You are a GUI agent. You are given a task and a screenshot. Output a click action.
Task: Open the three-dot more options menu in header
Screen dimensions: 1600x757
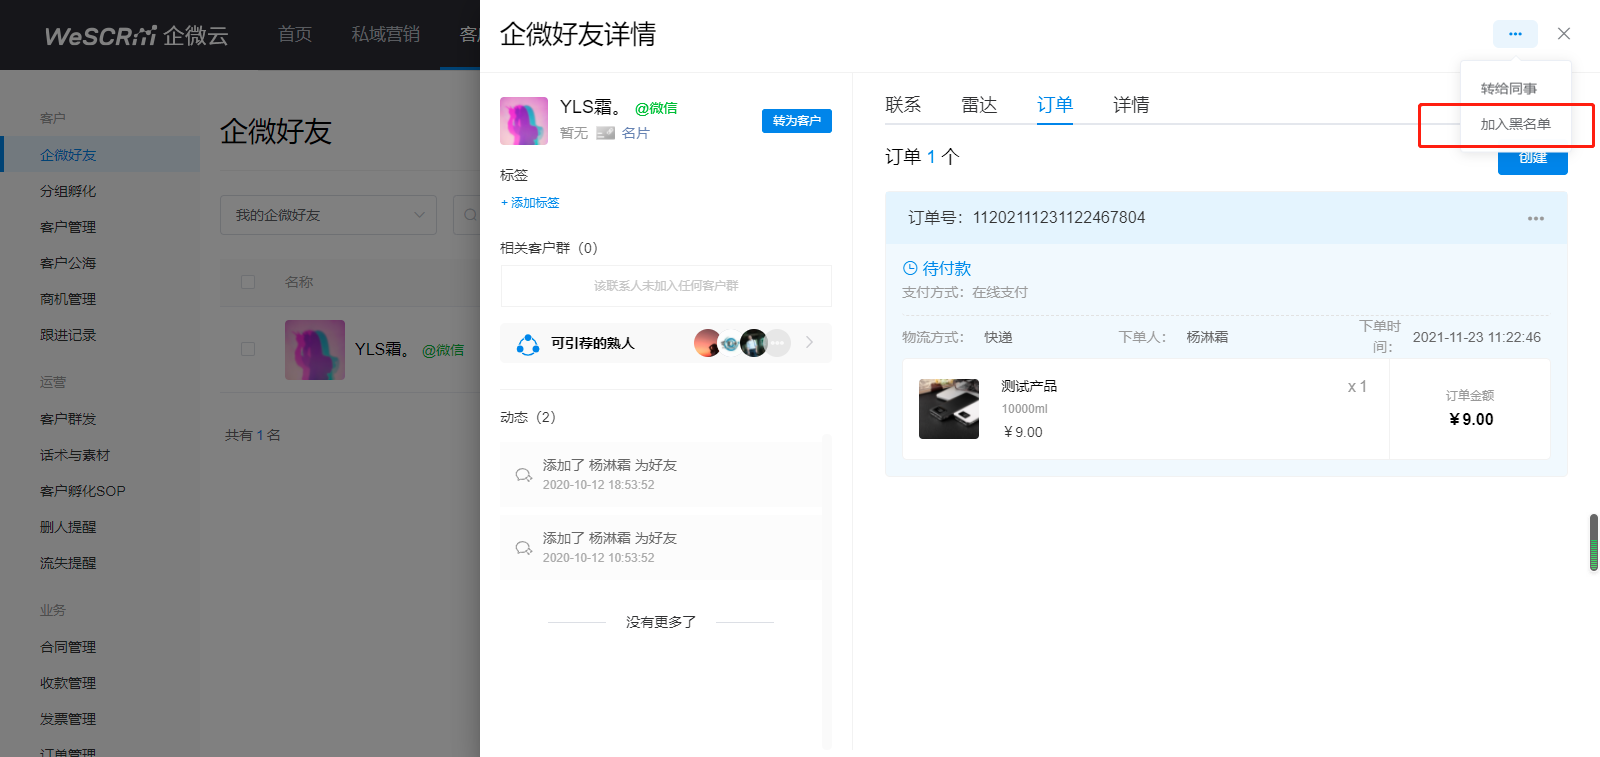pos(1515,34)
